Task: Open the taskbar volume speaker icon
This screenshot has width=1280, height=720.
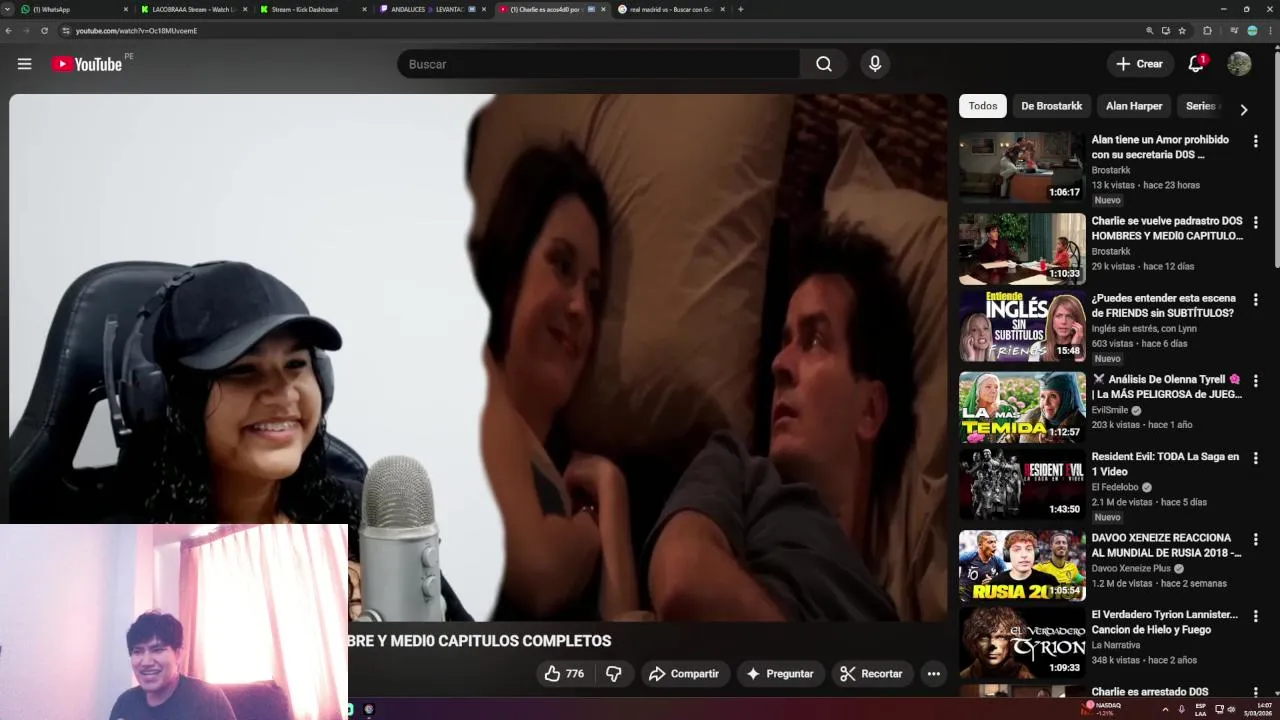Action: (1231, 709)
